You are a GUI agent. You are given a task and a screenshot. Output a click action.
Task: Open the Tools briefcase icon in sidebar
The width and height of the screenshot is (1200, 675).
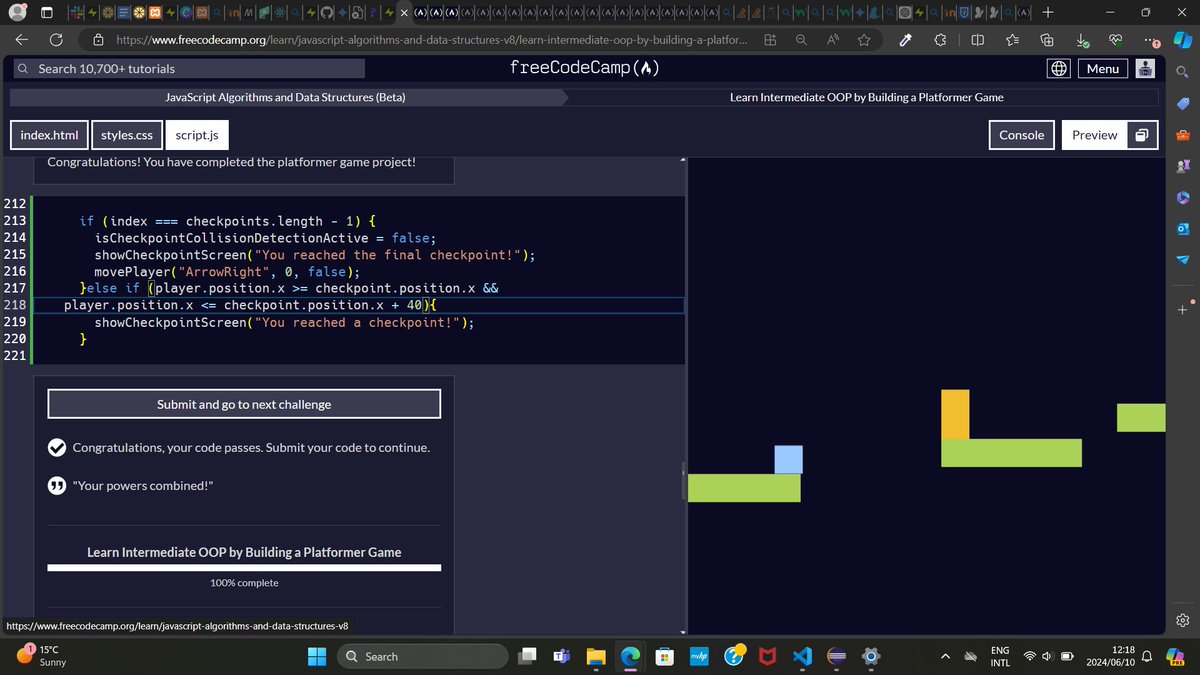pos(1182,135)
